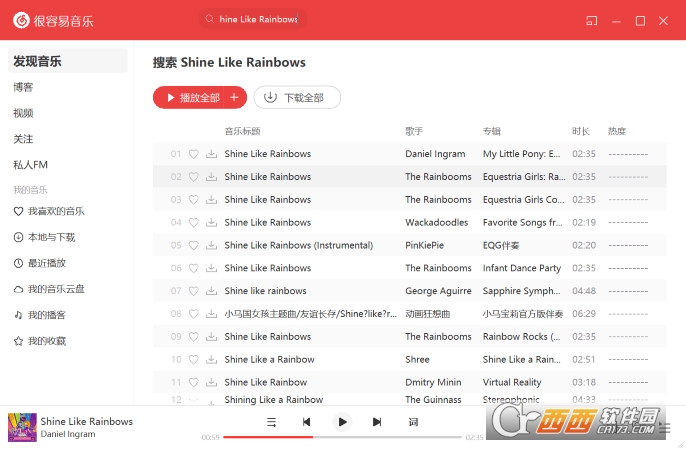Sort by 专辑 column header
Screen dimensions: 686x450
tap(491, 131)
